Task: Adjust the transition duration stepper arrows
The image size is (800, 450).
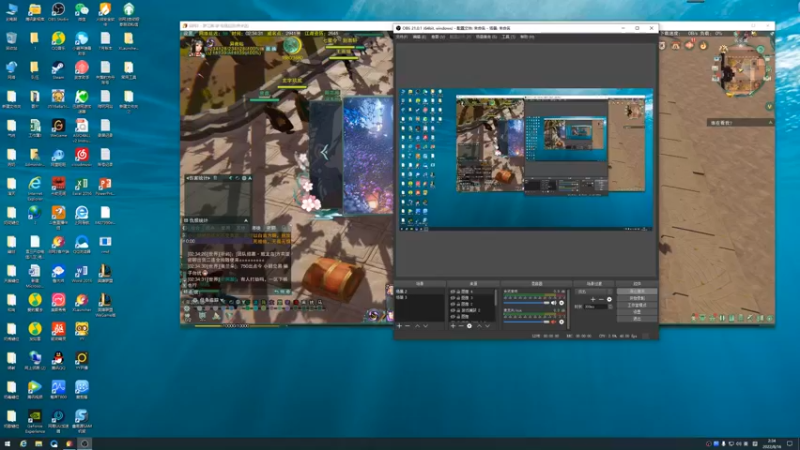Action: 610,307
